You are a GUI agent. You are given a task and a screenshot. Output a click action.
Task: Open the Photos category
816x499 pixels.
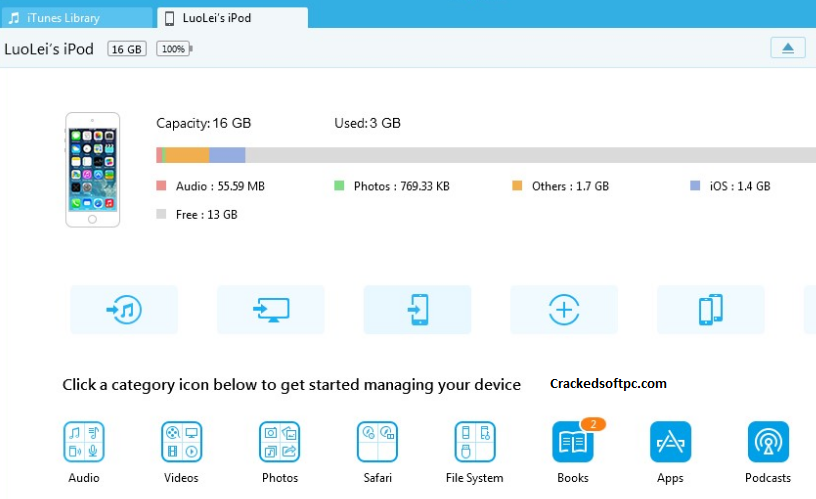[x=279, y=453]
